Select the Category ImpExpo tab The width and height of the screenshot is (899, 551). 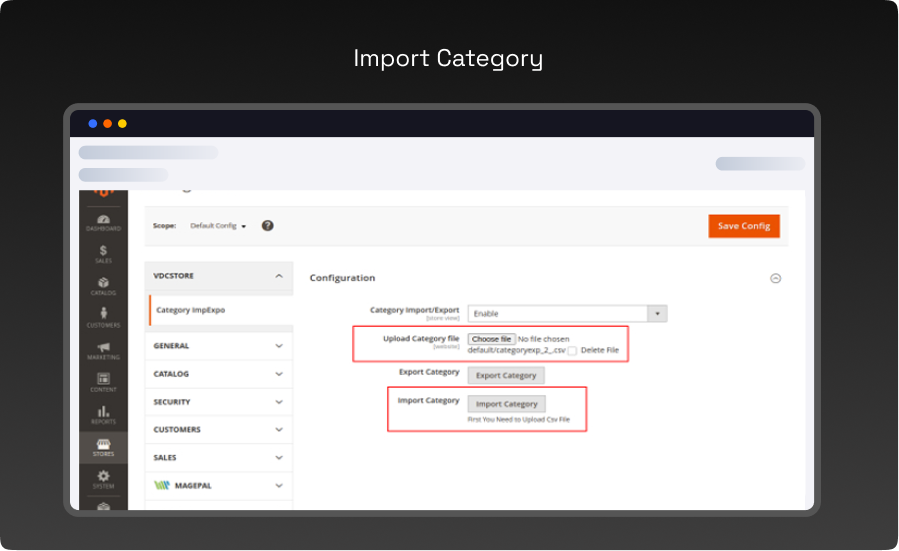tap(191, 310)
